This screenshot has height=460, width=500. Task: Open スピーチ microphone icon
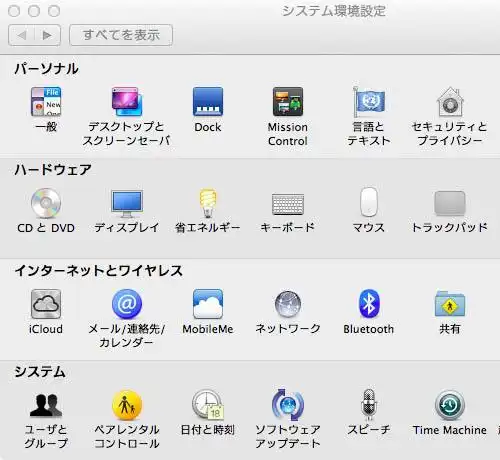pos(369,405)
